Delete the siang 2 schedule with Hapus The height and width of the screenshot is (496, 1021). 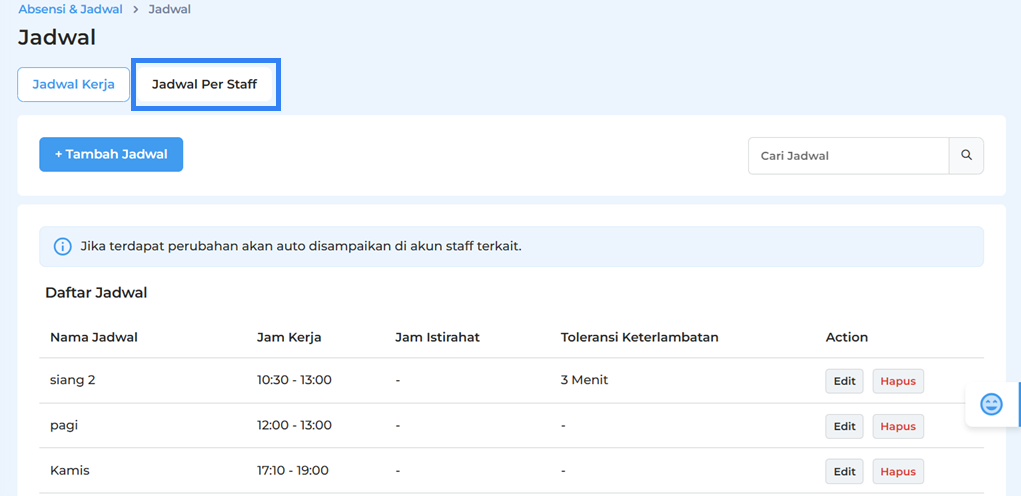897,381
